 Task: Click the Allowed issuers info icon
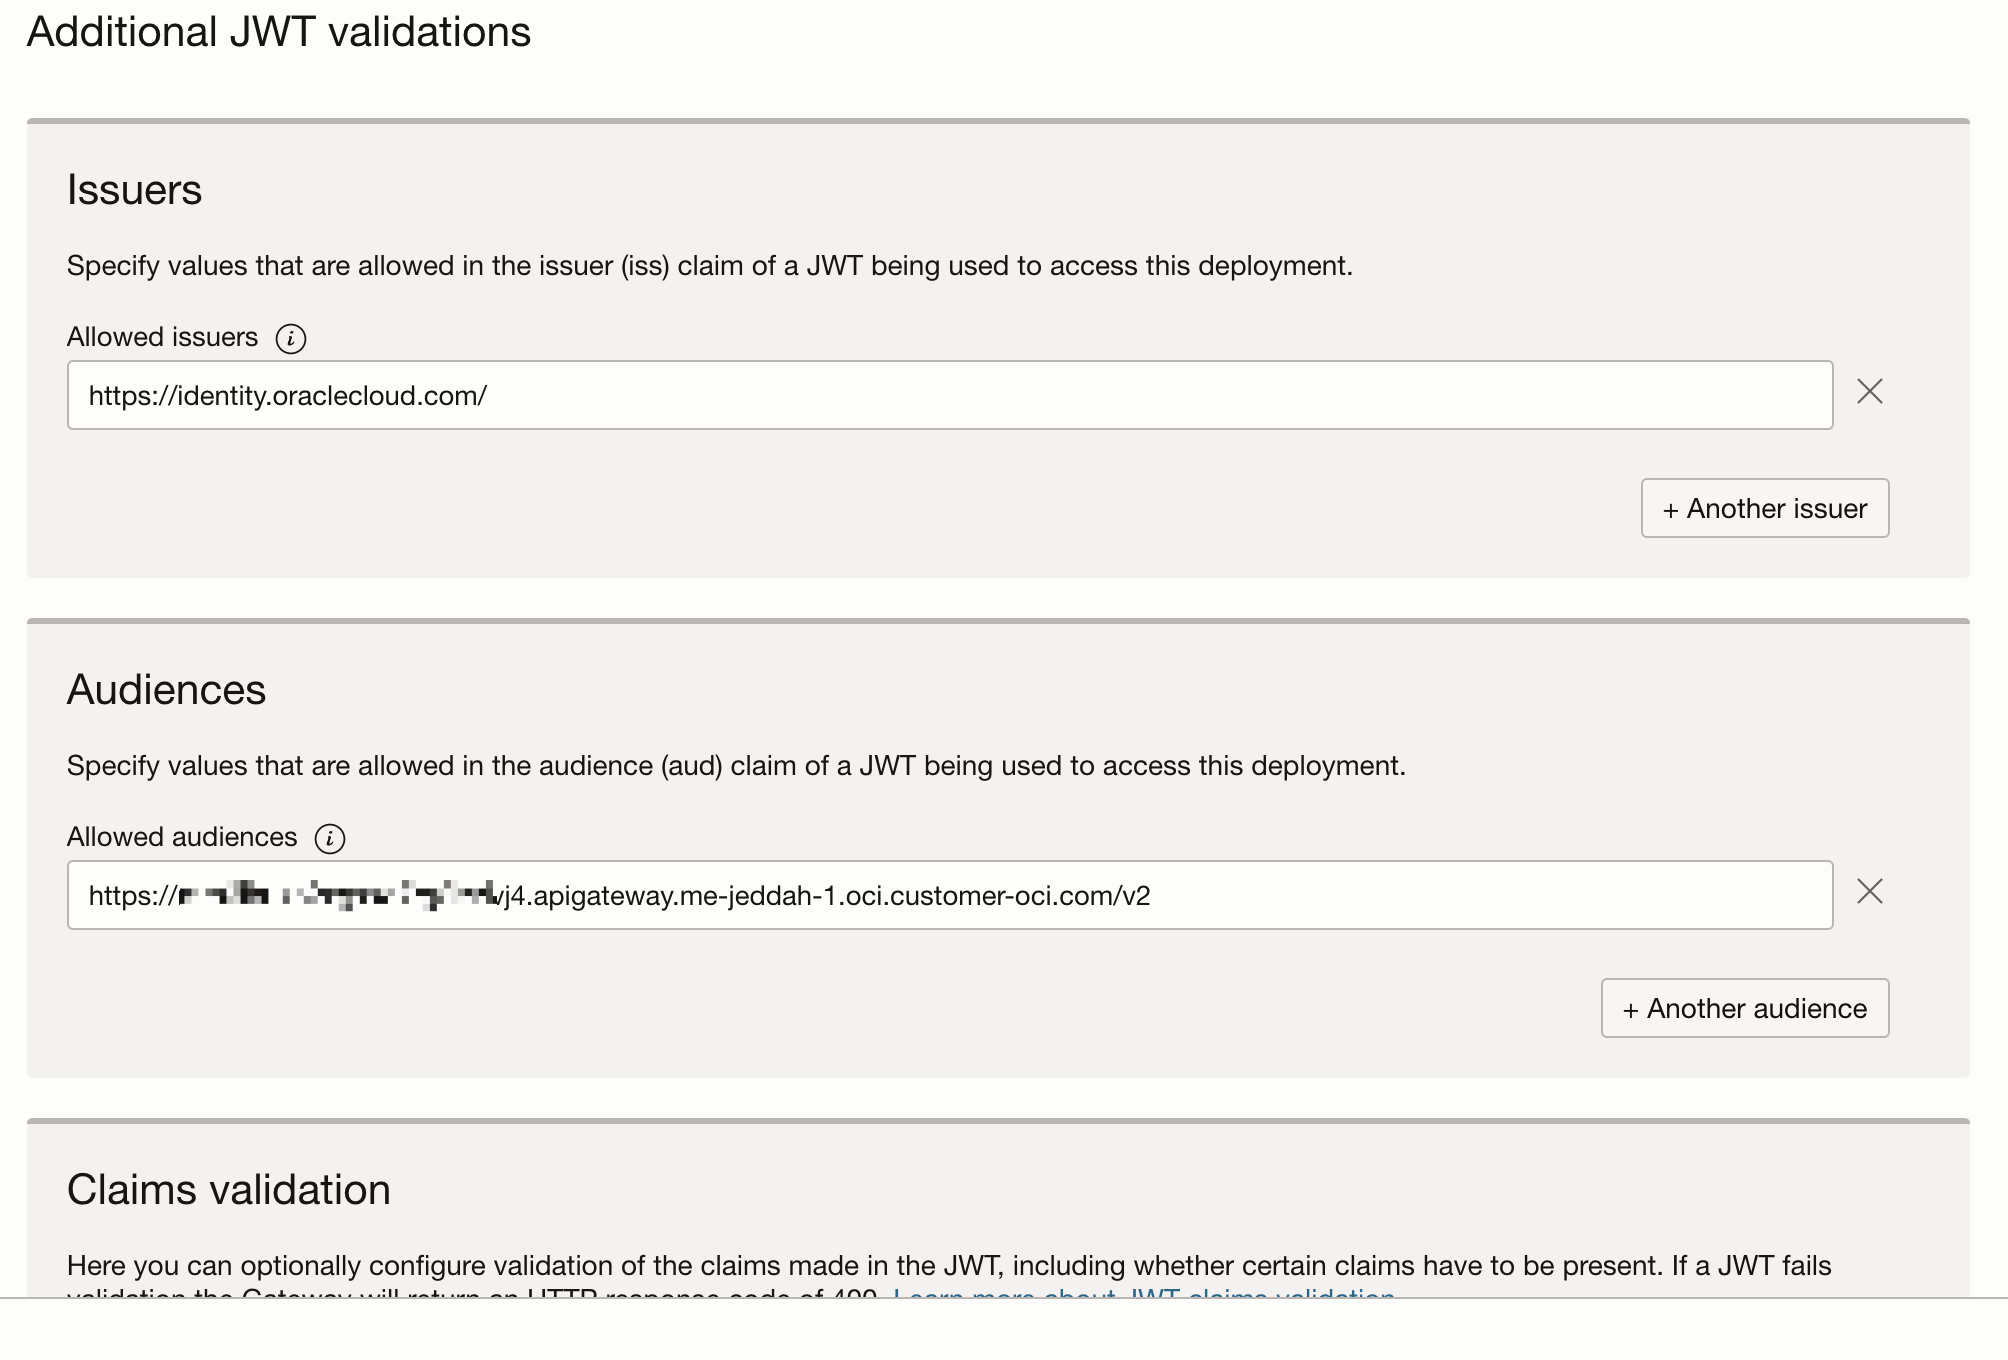pos(290,338)
